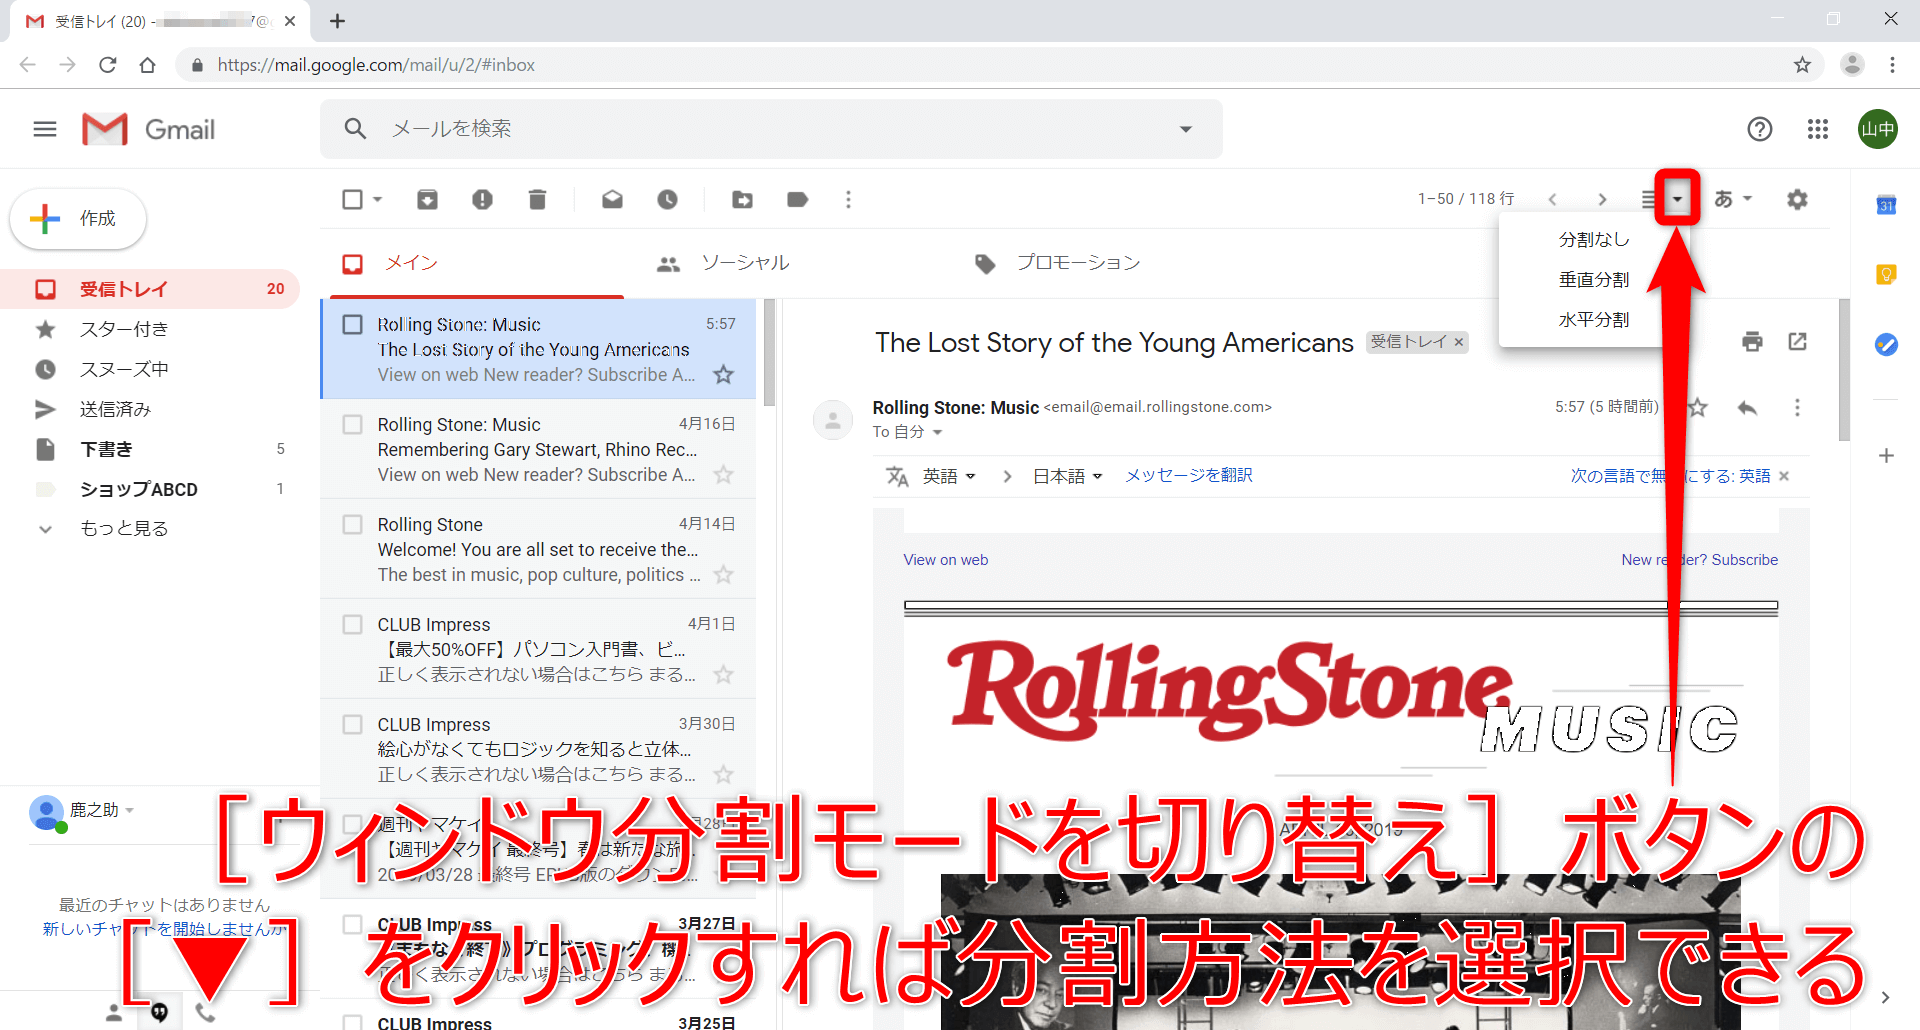
Task: Click the Labels tag icon
Action: tap(797, 199)
